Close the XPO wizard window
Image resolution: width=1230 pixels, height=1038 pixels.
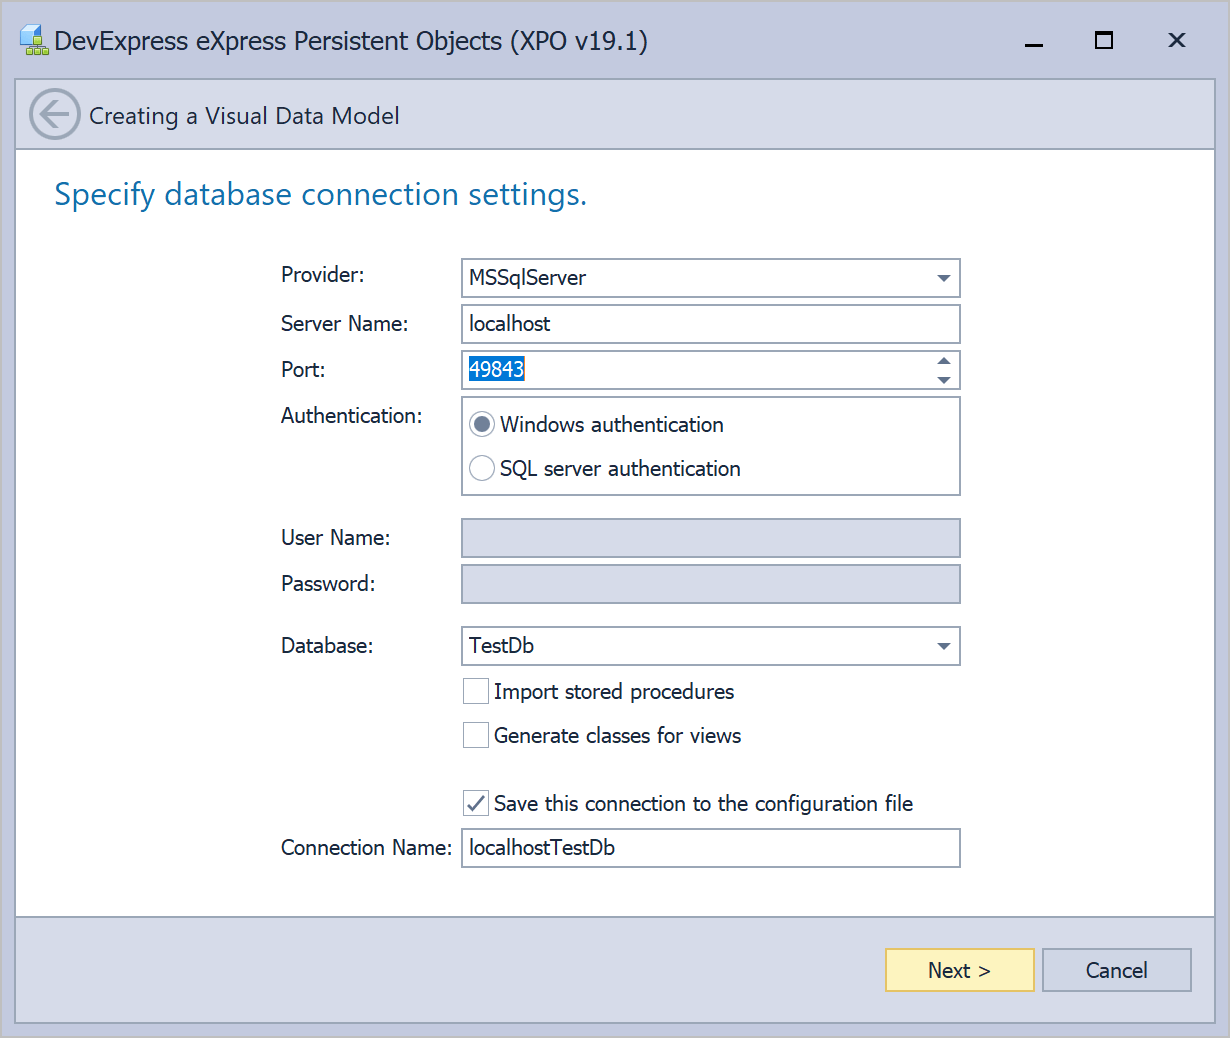[x=1176, y=41]
